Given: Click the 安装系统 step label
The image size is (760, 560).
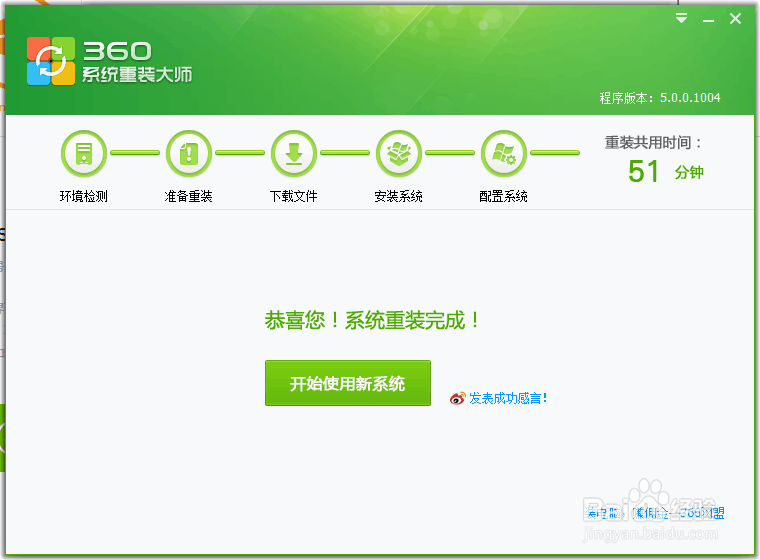Looking at the screenshot, I should pyautogui.click(x=398, y=196).
